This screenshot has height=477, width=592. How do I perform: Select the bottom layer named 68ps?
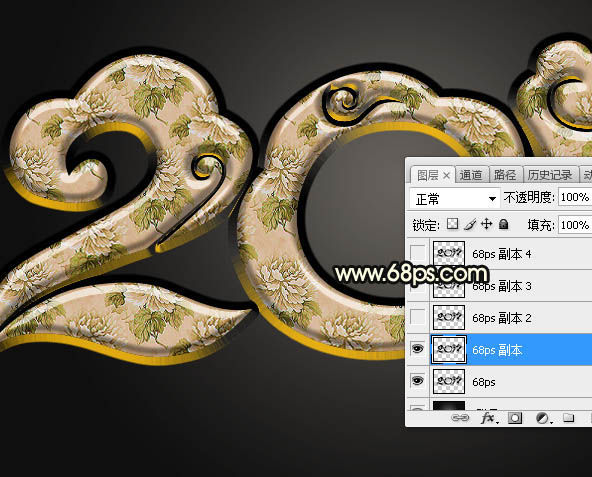point(484,382)
